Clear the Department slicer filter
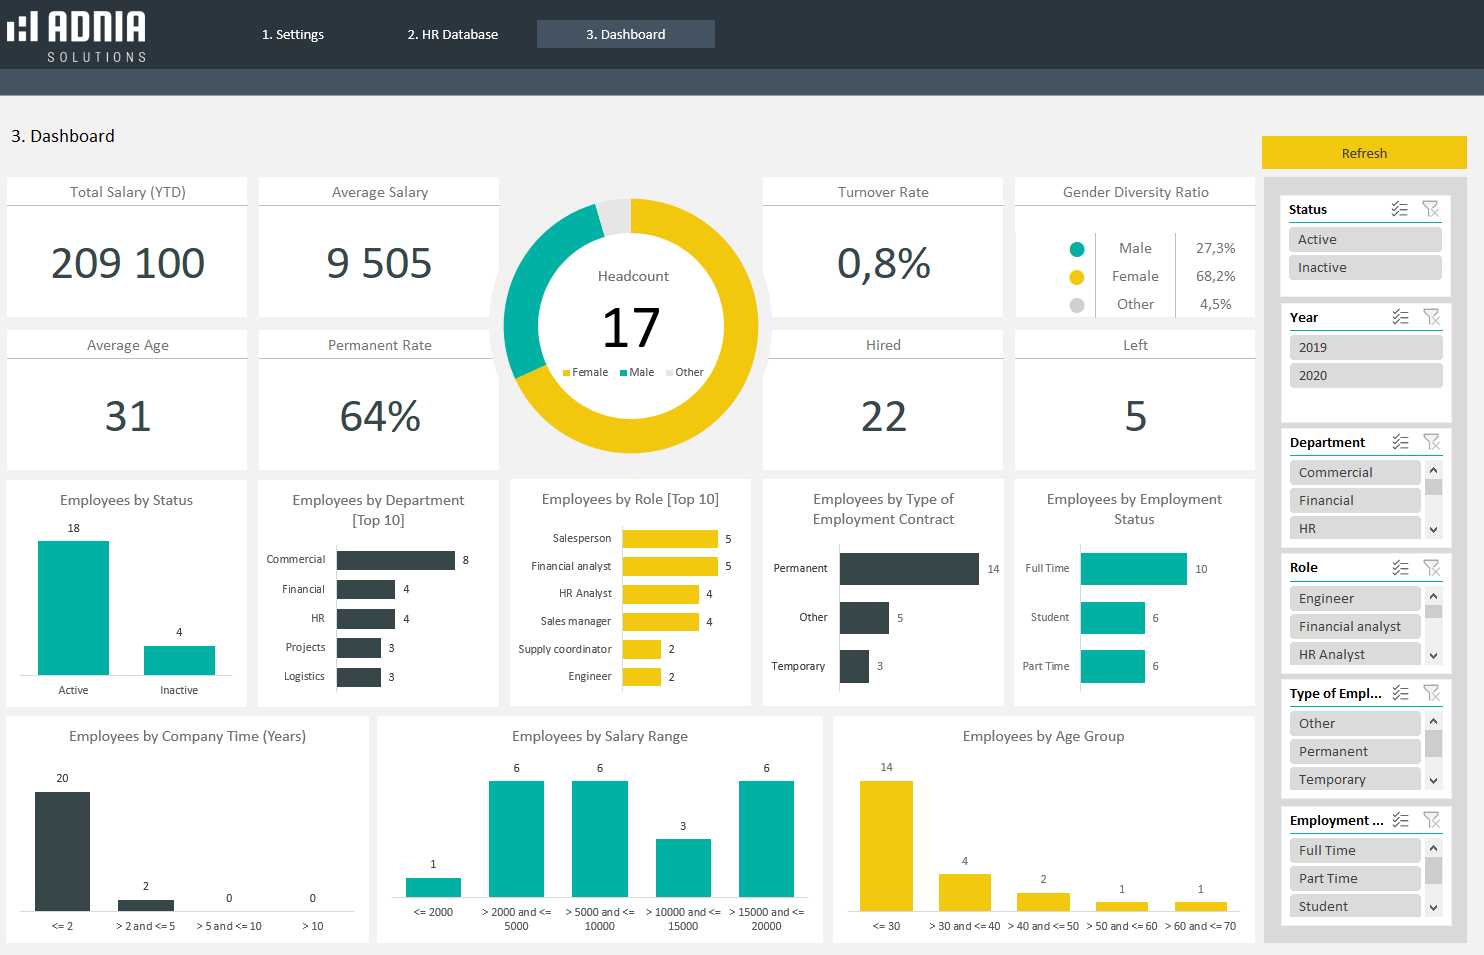 [1432, 441]
